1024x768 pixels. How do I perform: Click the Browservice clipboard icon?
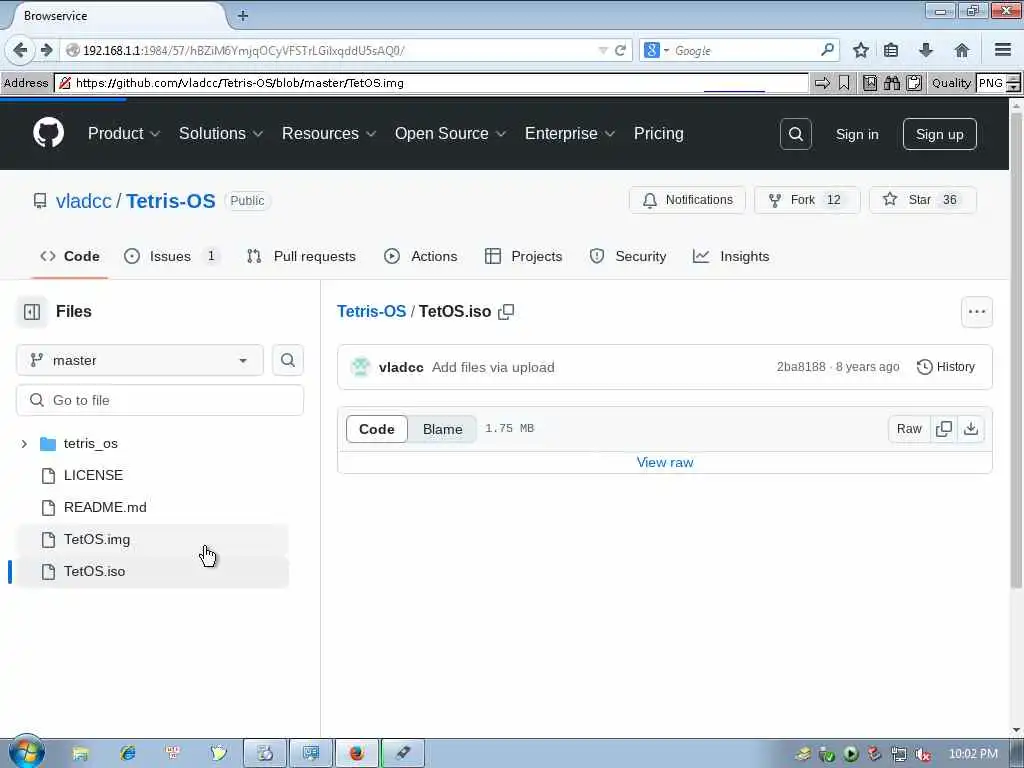pyautogui.click(x=914, y=83)
